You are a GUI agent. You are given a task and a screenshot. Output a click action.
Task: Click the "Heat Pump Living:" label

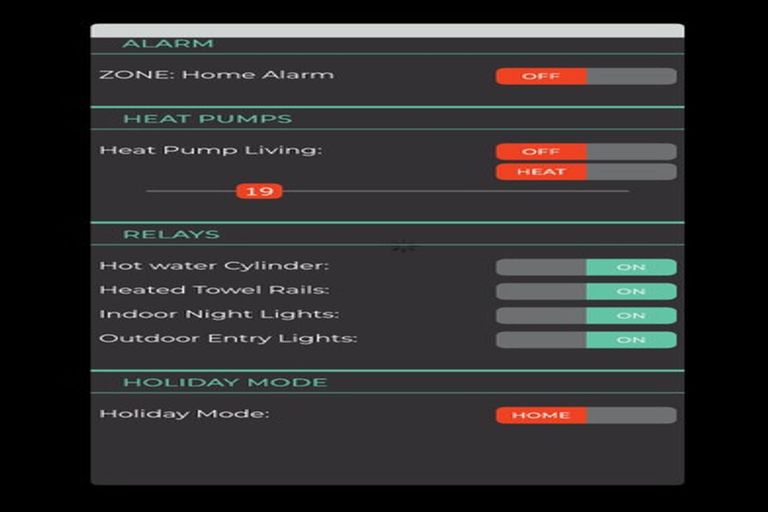pos(211,151)
